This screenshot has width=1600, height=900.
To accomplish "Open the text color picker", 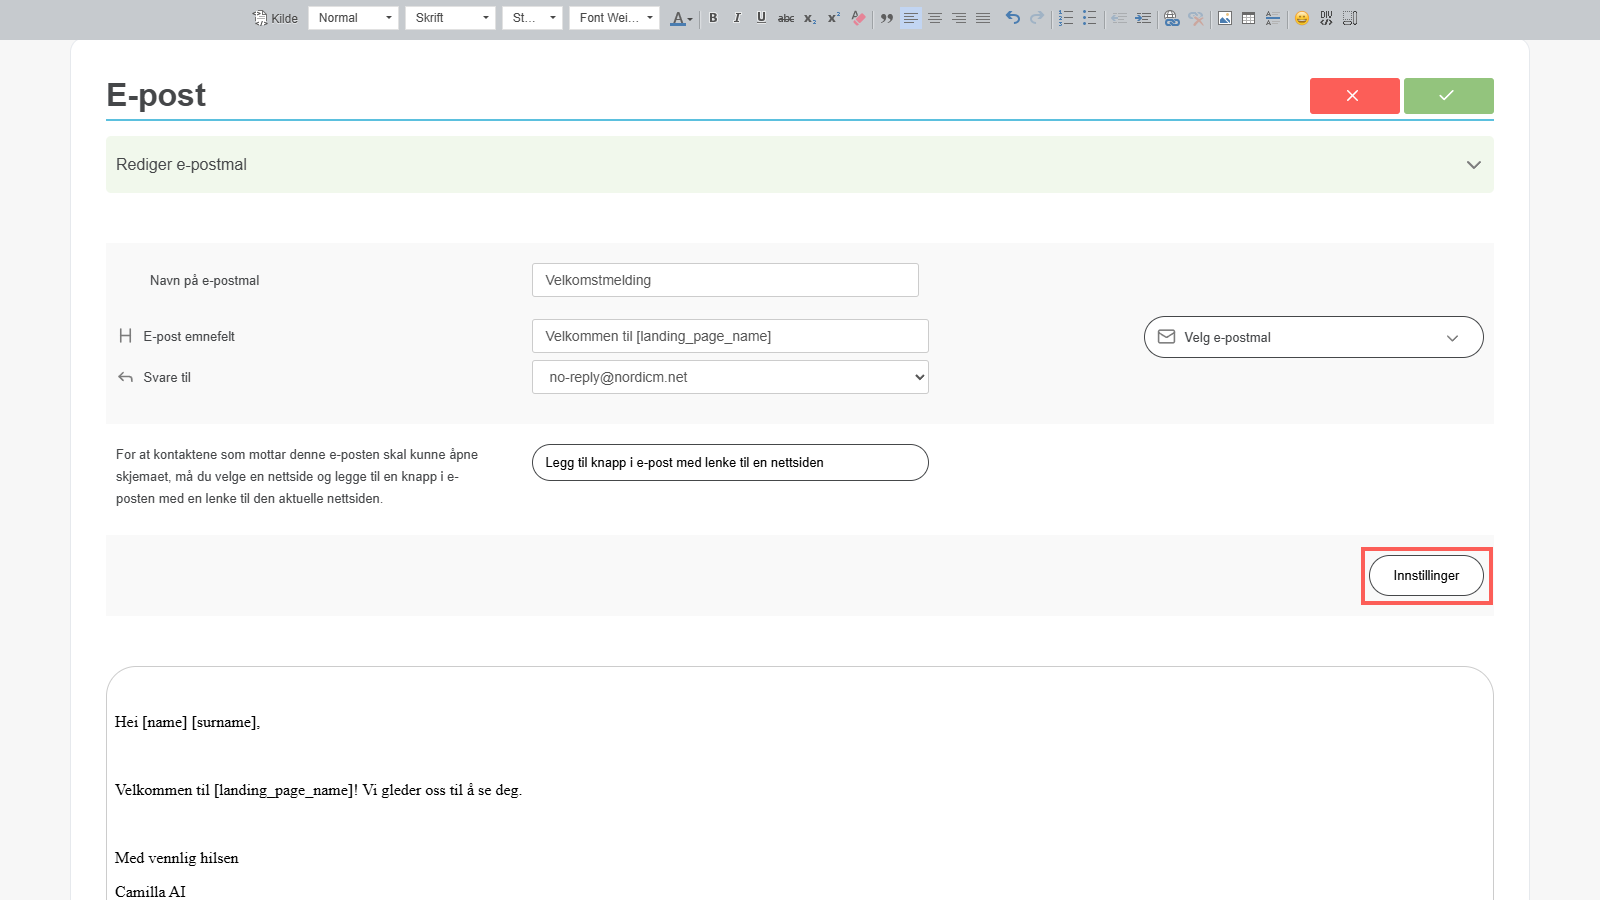I will point(681,18).
